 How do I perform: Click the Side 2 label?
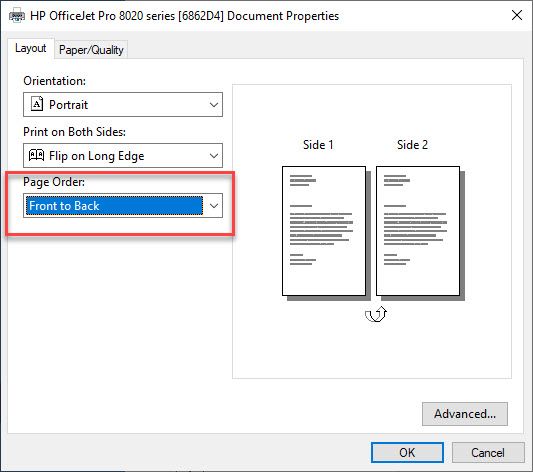pos(412,145)
